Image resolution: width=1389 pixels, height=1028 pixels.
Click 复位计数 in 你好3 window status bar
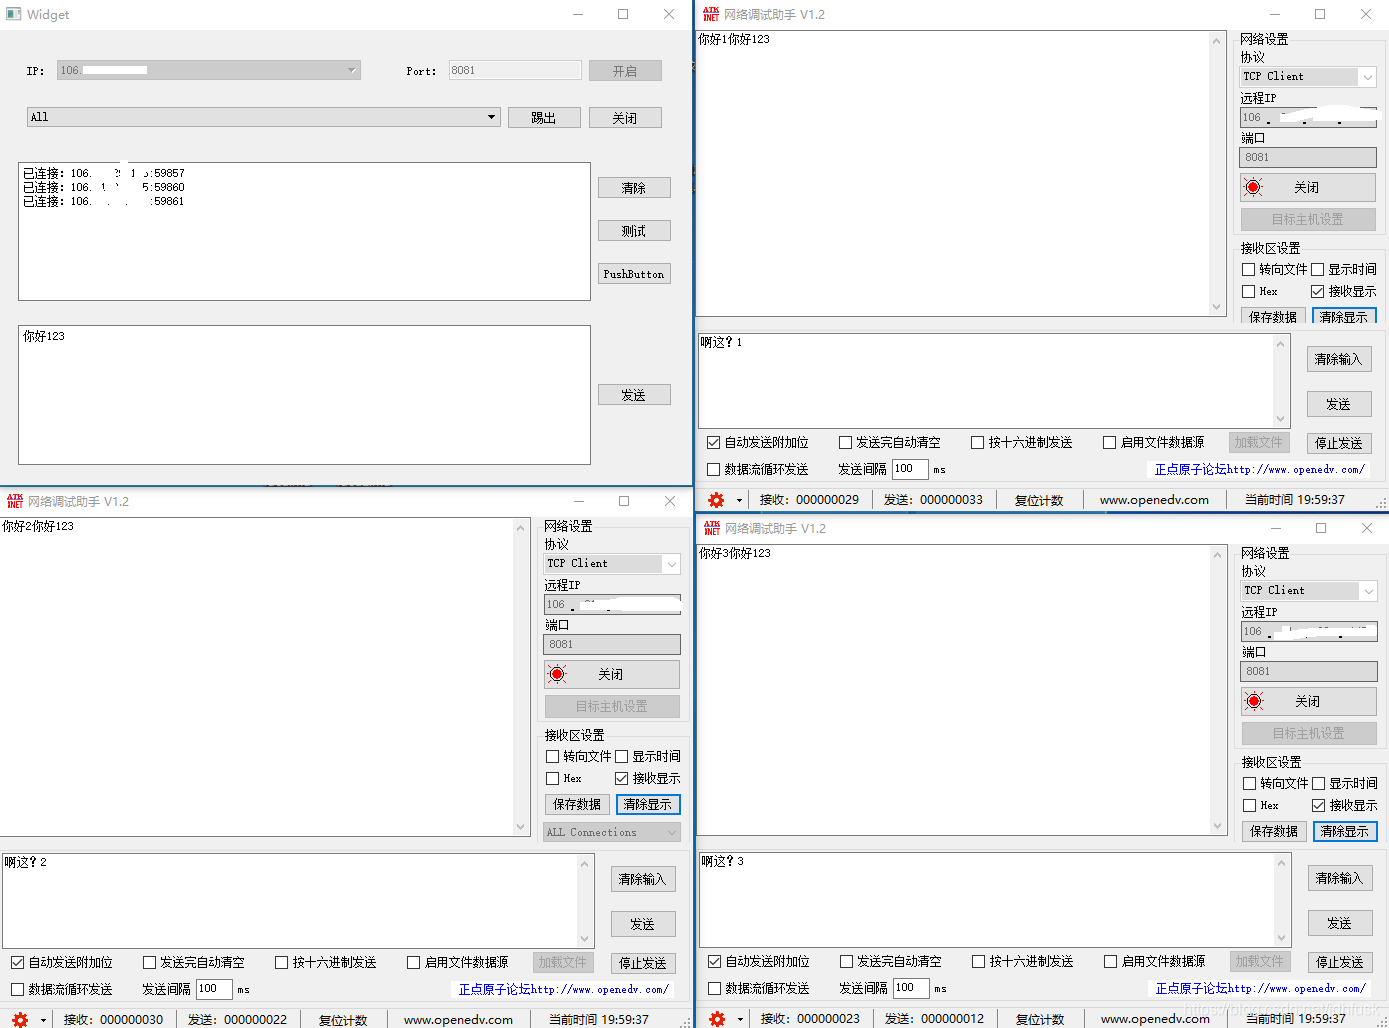(1040, 1019)
